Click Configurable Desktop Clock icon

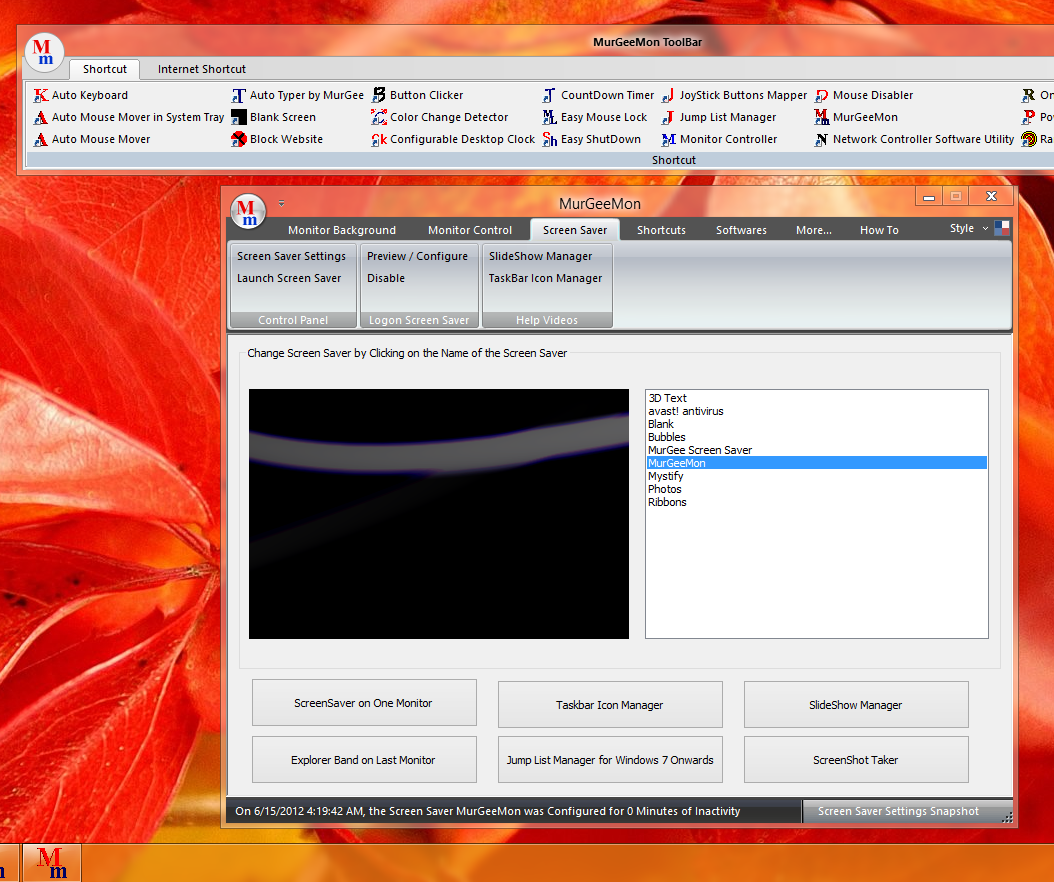click(379, 139)
